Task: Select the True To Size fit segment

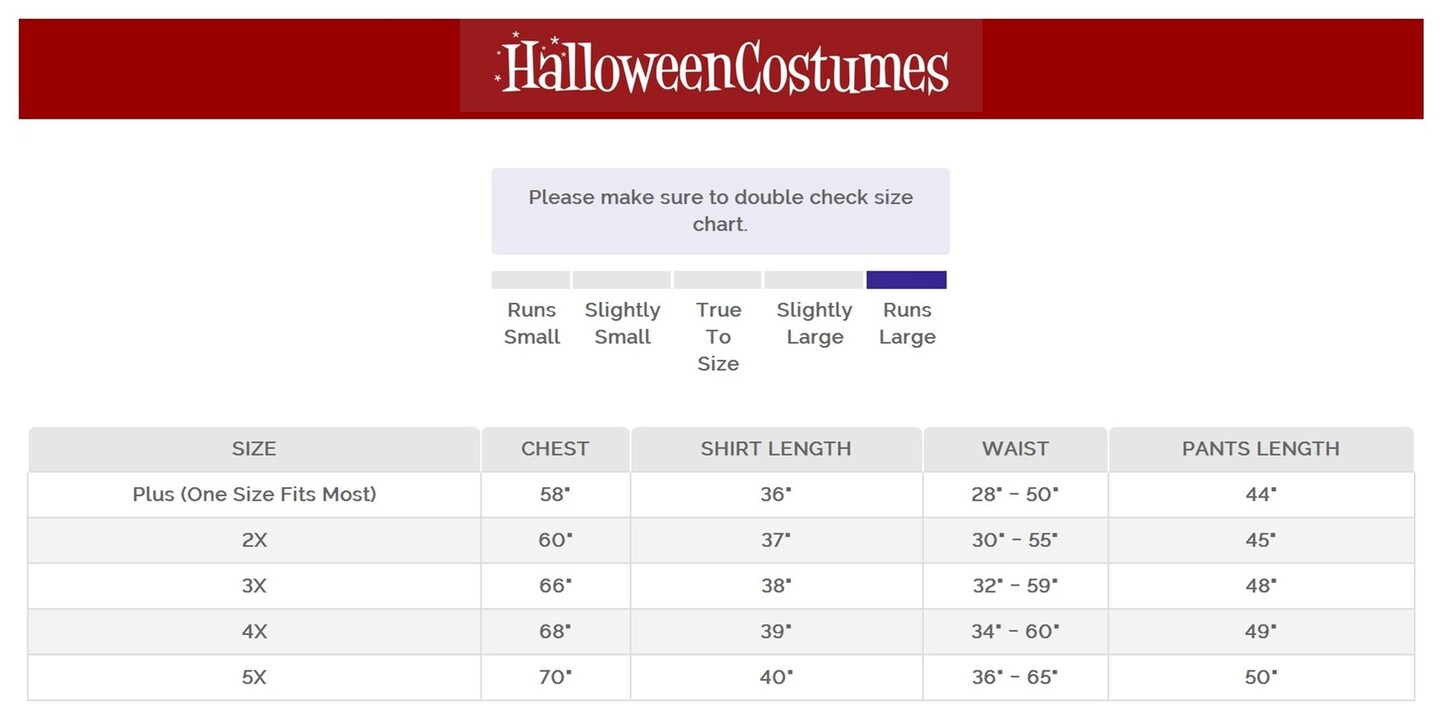Action: [717, 280]
